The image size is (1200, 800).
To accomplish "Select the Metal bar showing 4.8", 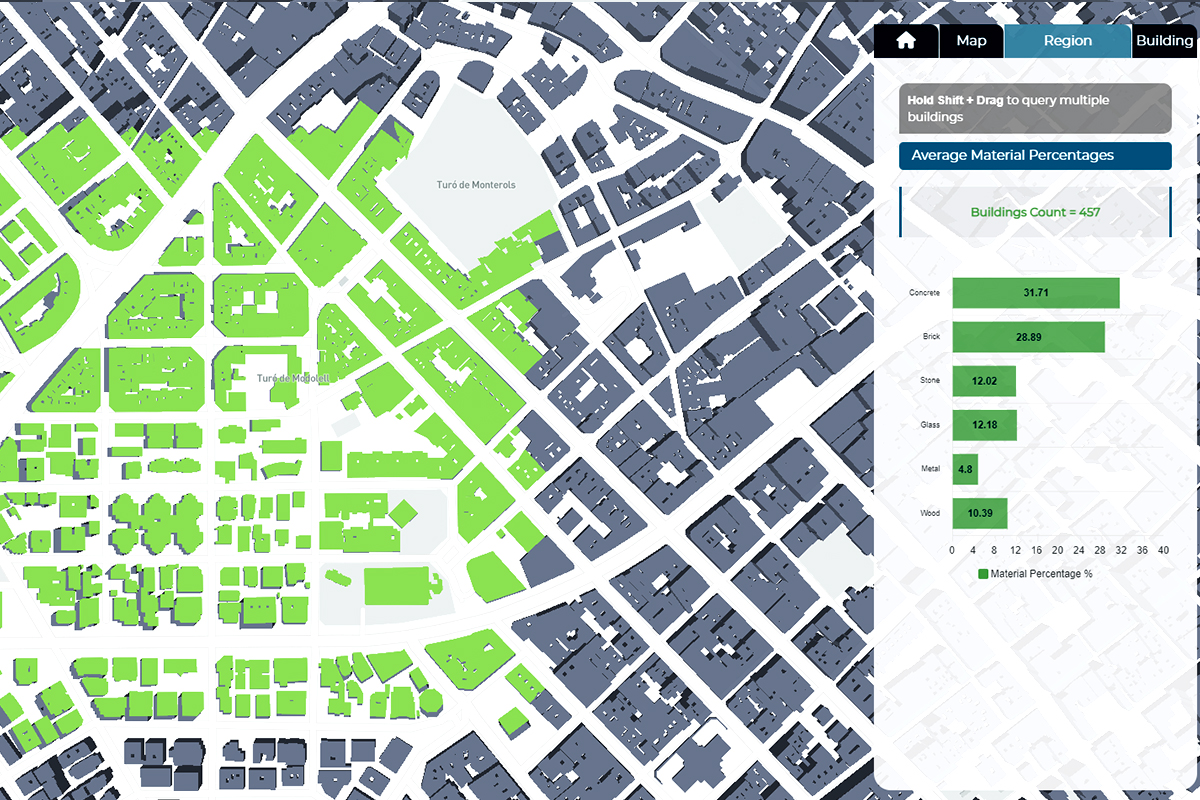I will (x=965, y=469).
